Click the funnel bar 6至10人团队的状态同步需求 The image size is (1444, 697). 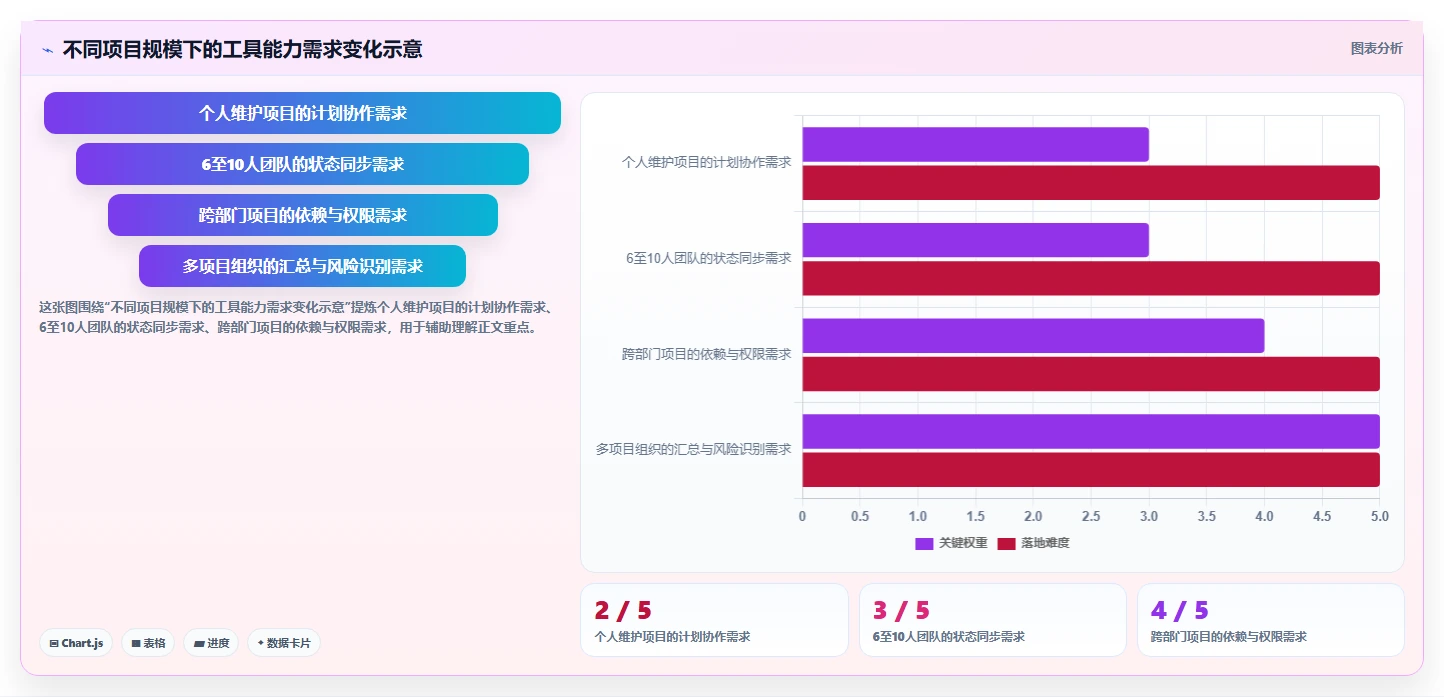[302, 164]
